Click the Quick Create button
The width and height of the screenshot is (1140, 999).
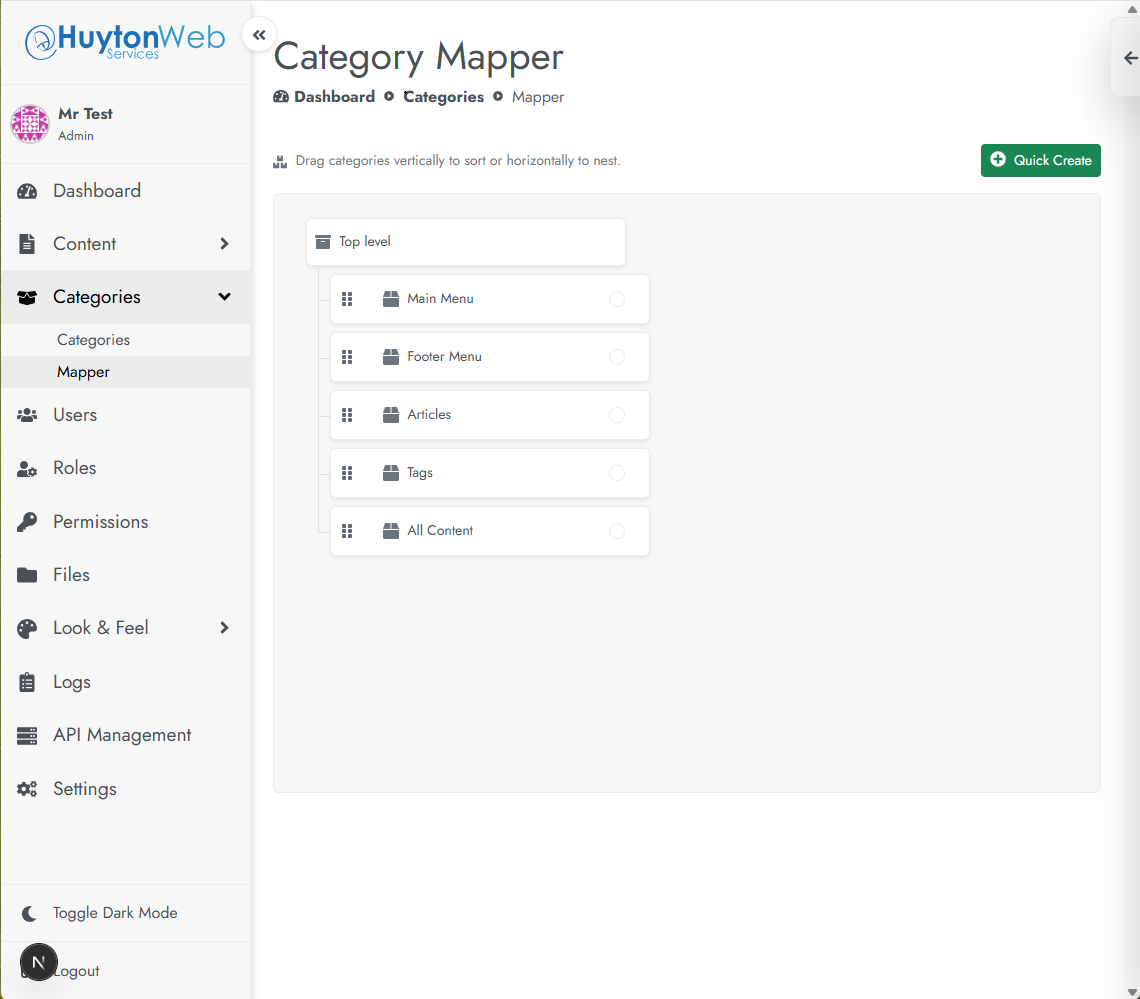(1040, 161)
